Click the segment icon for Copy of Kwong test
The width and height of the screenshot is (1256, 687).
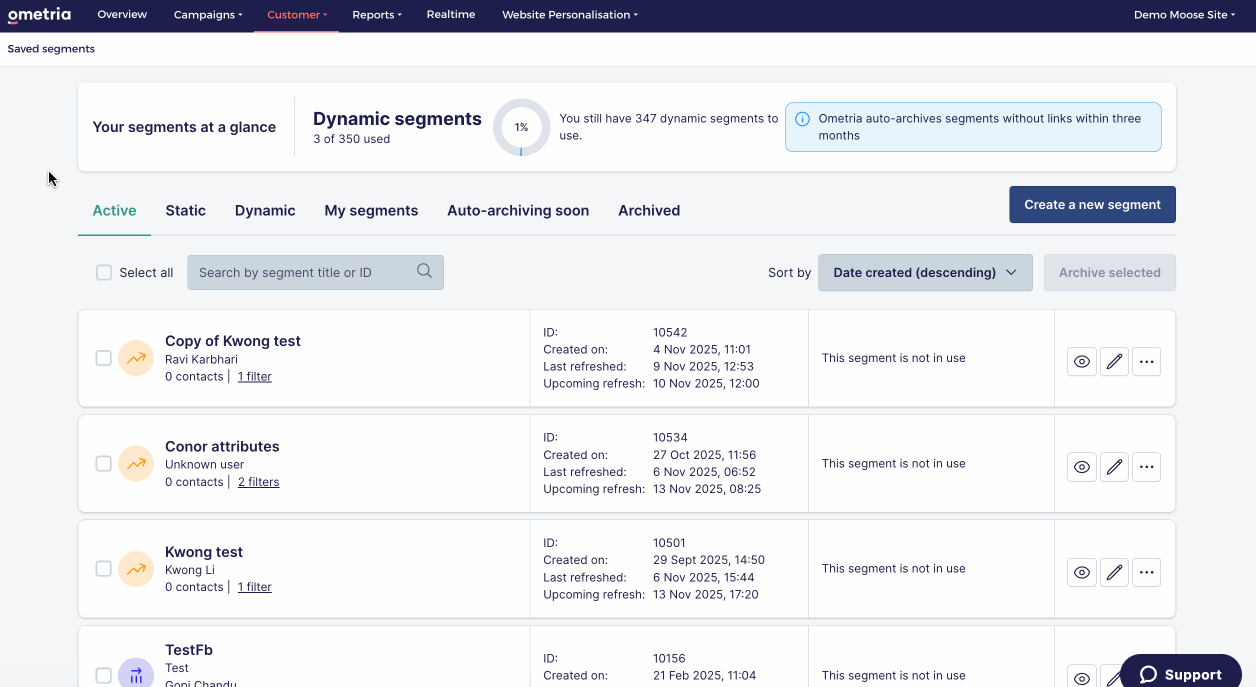point(136,358)
